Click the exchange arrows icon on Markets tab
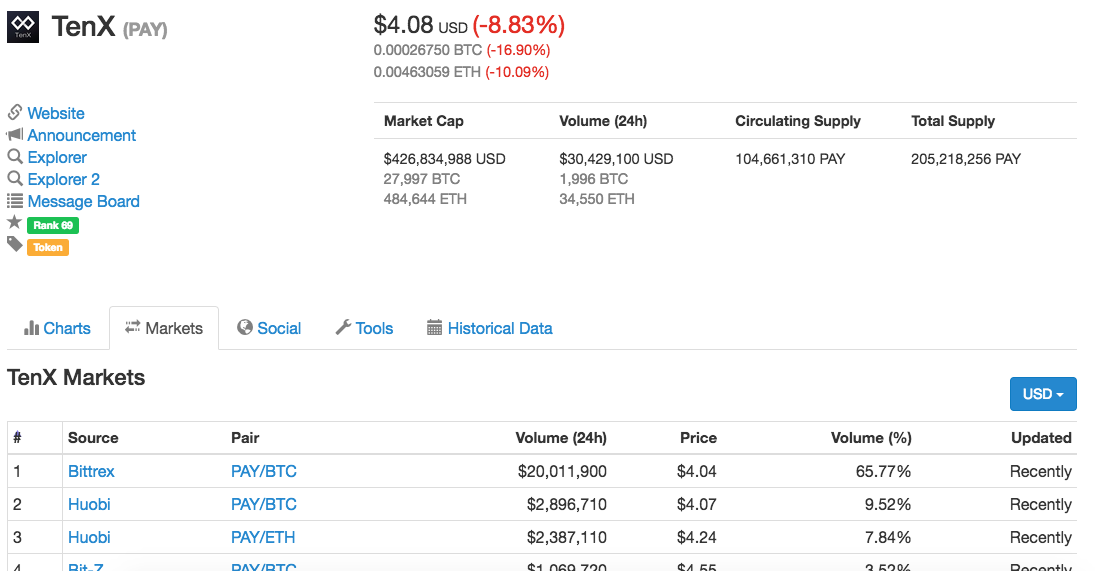Viewport: 1095px width, 571px height. (x=133, y=327)
